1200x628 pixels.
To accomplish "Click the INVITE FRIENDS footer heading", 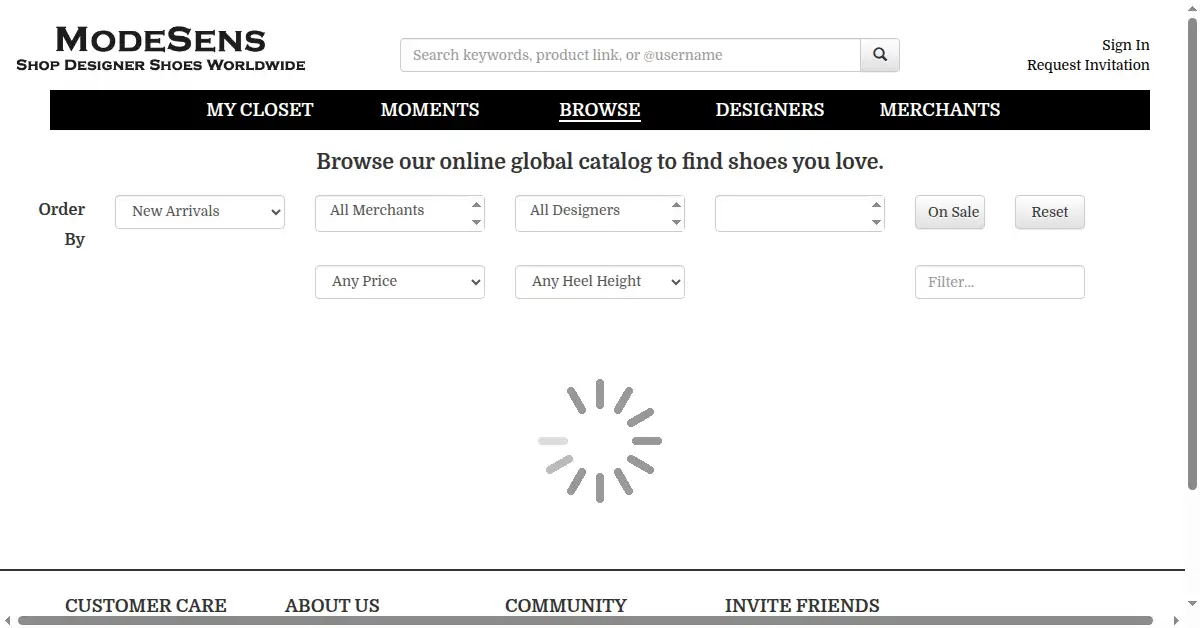I will (802, 606).
